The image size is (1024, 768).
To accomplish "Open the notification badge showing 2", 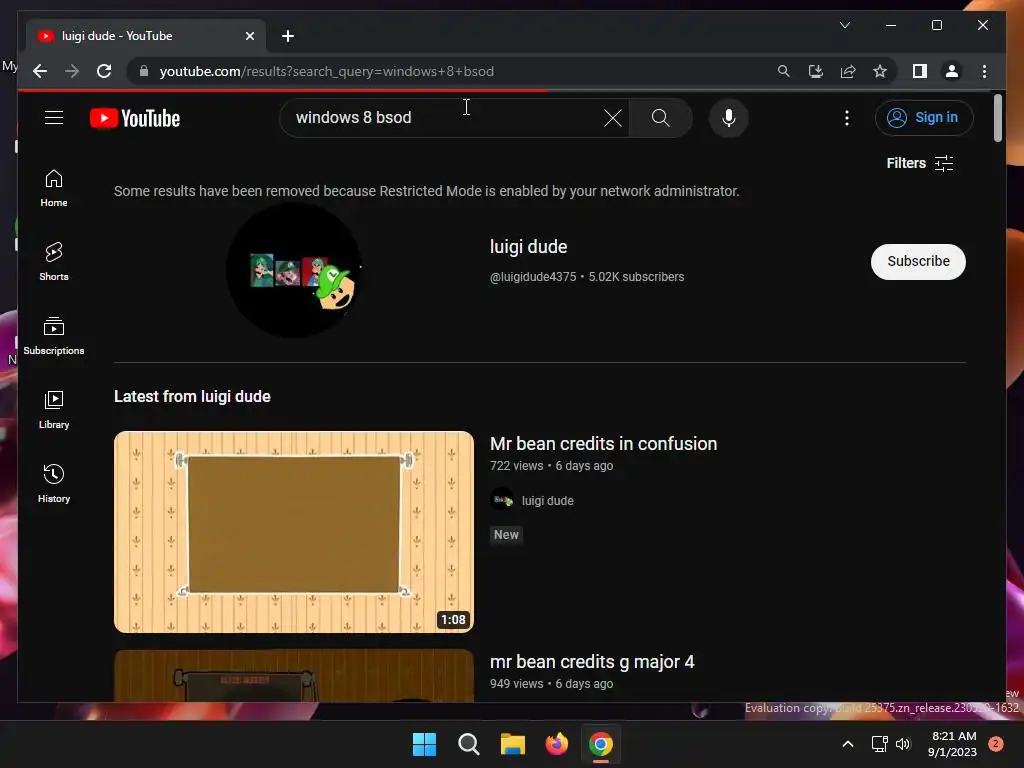I will [996, 744].
